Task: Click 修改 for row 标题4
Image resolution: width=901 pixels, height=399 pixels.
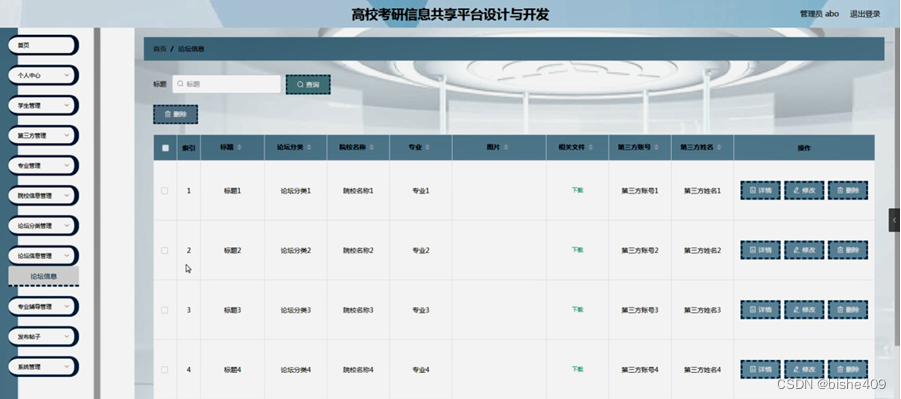Action: click(x=804, y=370)
